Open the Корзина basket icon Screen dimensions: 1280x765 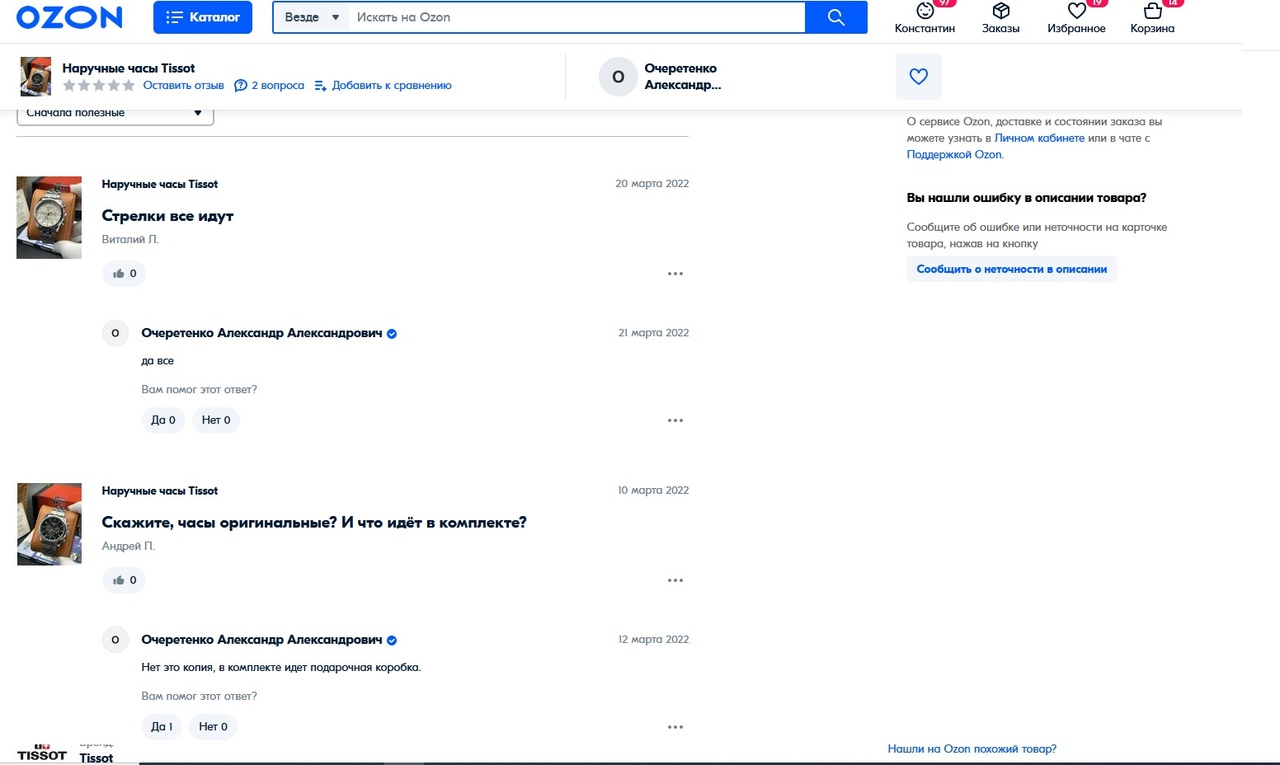(1153, 10)
